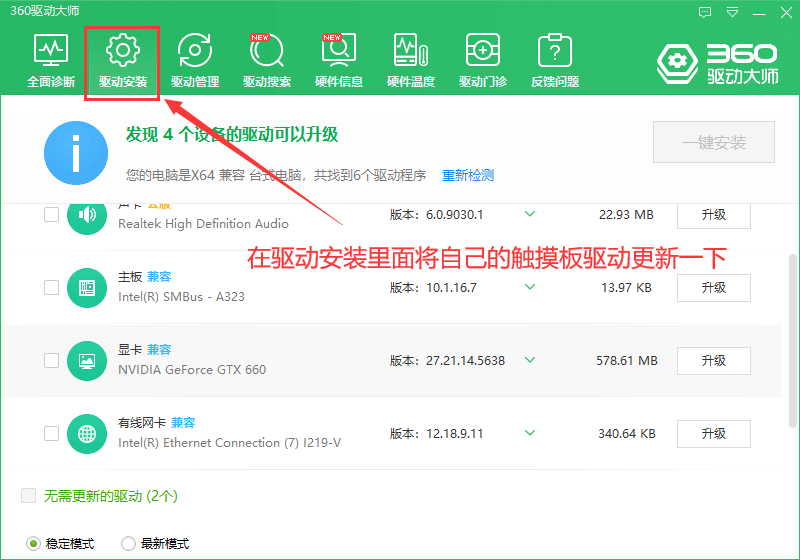800x560 pixels.
Task: Click the Intel(R) SMBus - A323 text
Action: [181, 296]
